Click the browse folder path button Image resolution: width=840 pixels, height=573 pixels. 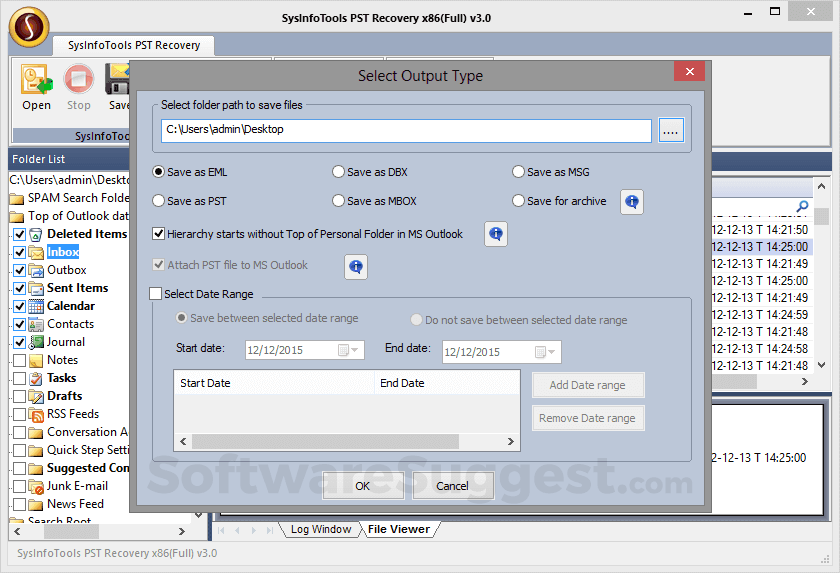point(671,131)
